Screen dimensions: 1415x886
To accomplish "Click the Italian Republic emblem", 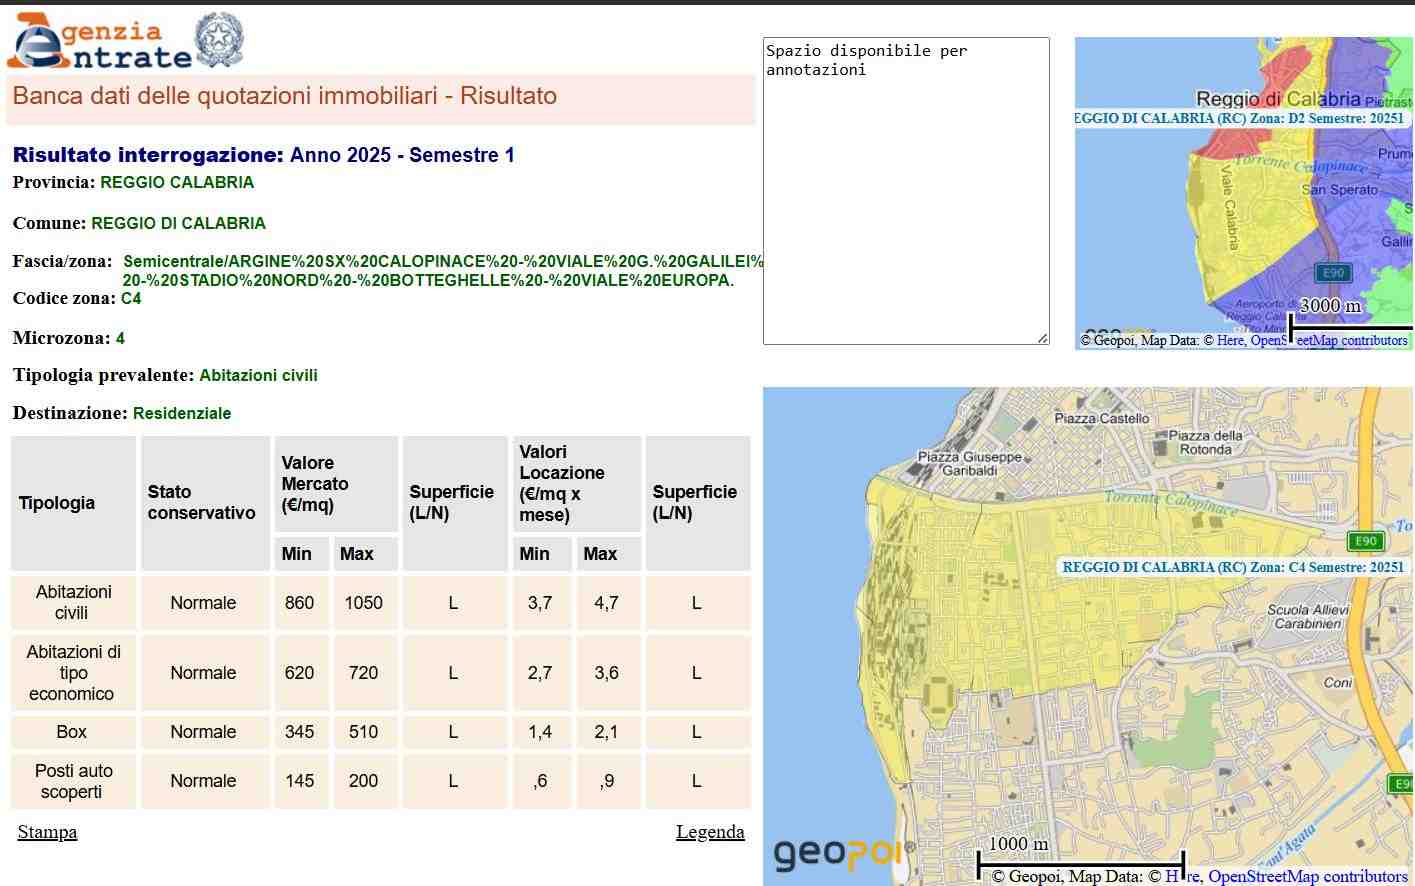I will click(x=219, y=40).
